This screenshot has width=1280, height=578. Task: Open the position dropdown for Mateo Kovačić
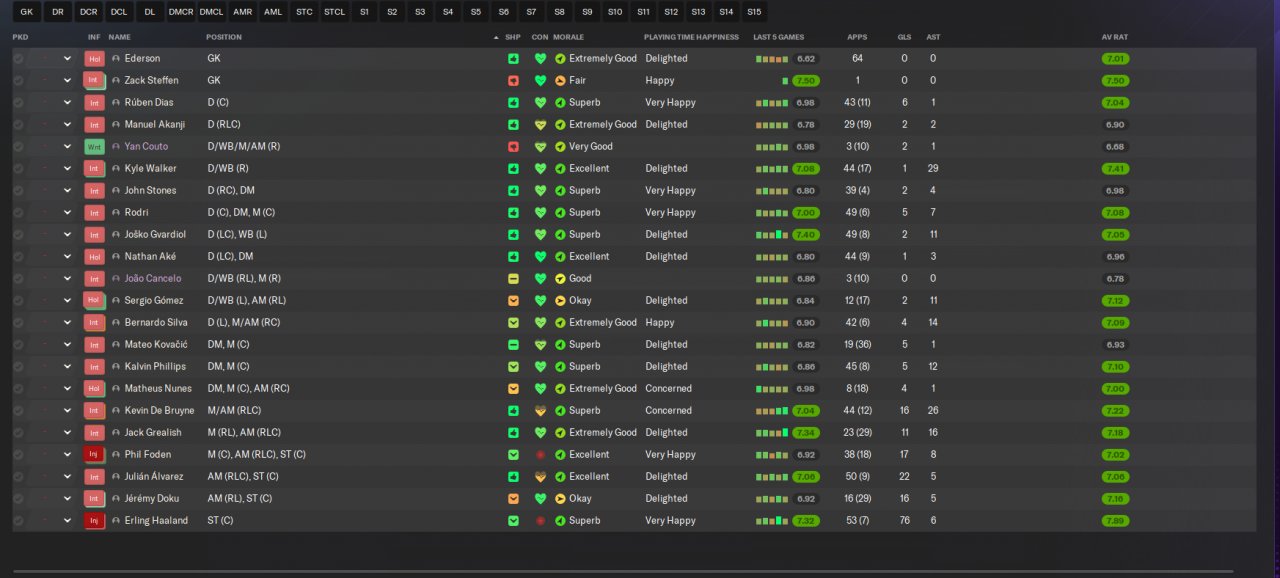pos(67,344)
